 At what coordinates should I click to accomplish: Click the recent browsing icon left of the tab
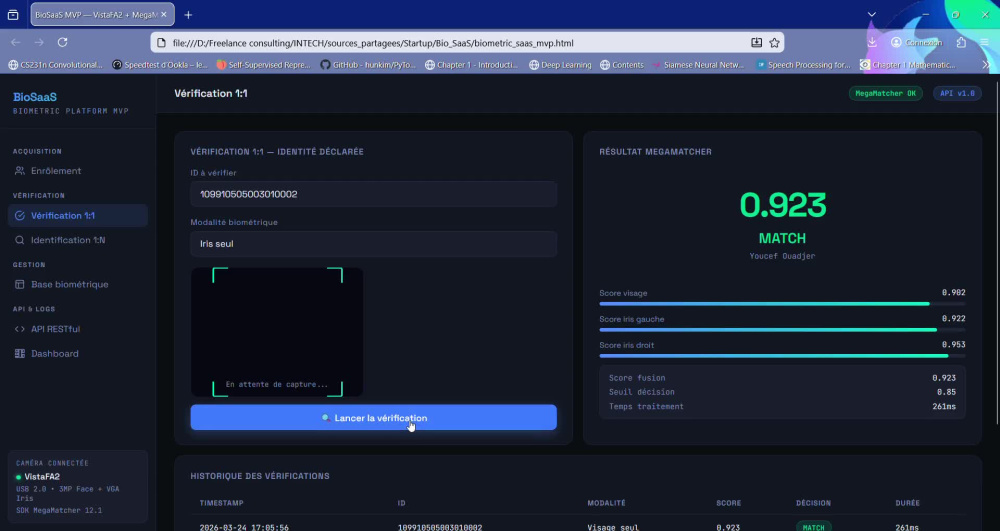[x=13, y=15]
